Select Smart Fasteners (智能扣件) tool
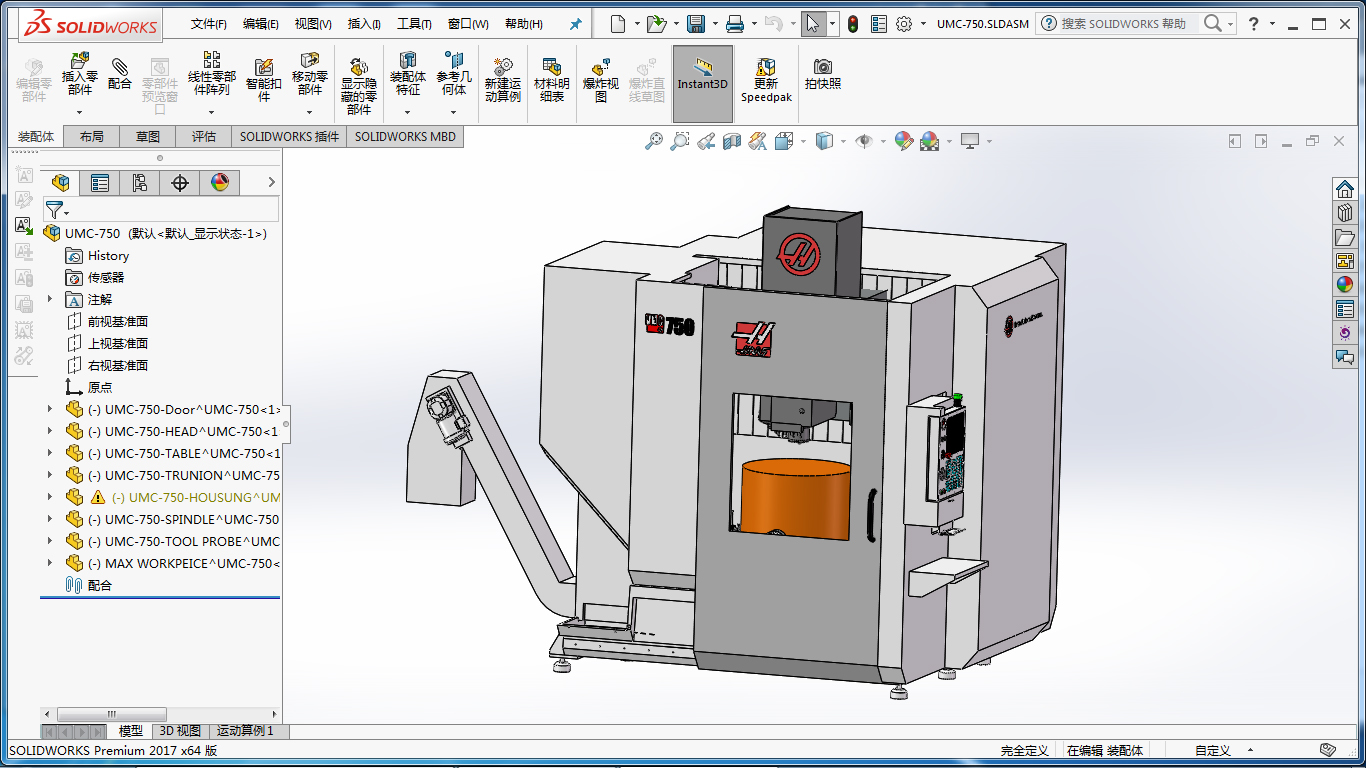The image size is (1366, 768). tap(264, 80)
